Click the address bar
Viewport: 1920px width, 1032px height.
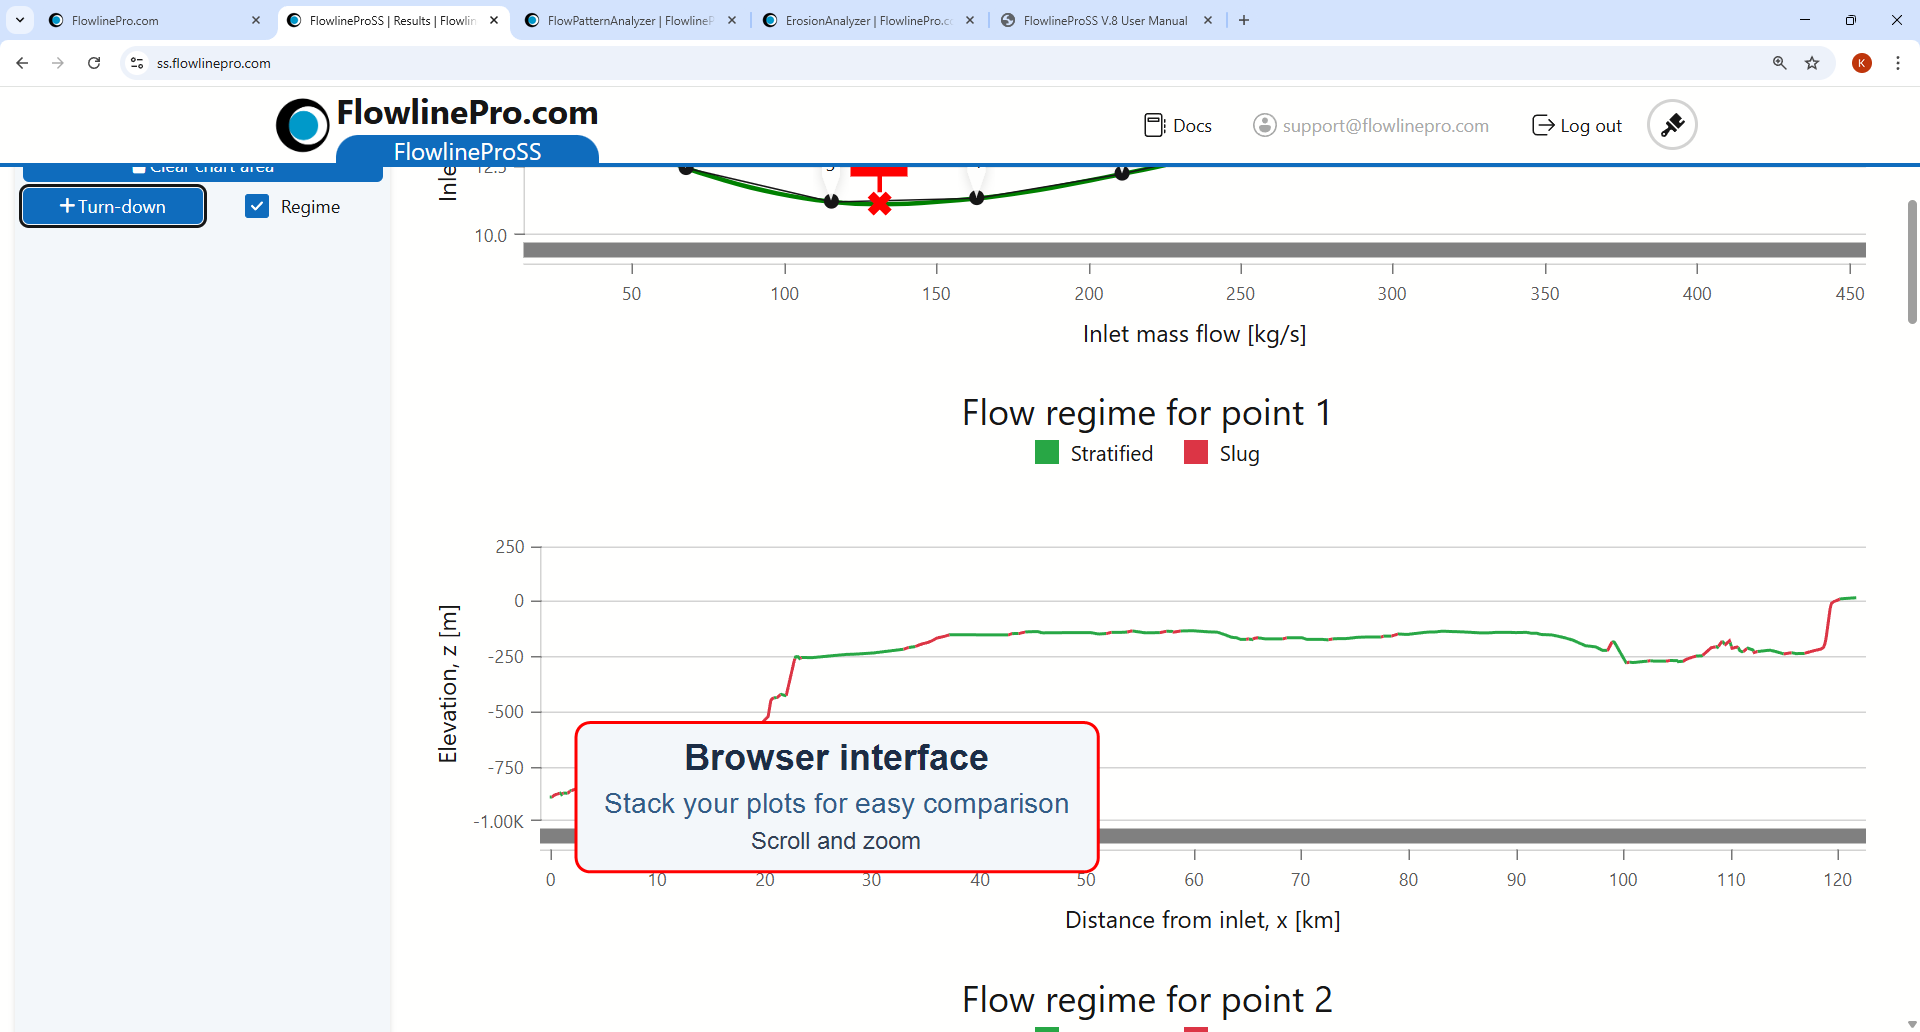point(600,62)
